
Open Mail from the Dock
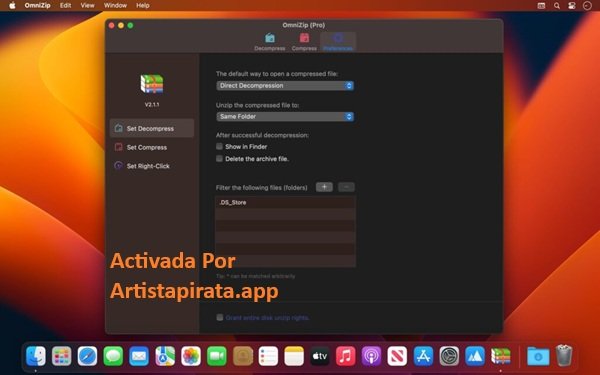pyautogui.click(x=139, y=356)
